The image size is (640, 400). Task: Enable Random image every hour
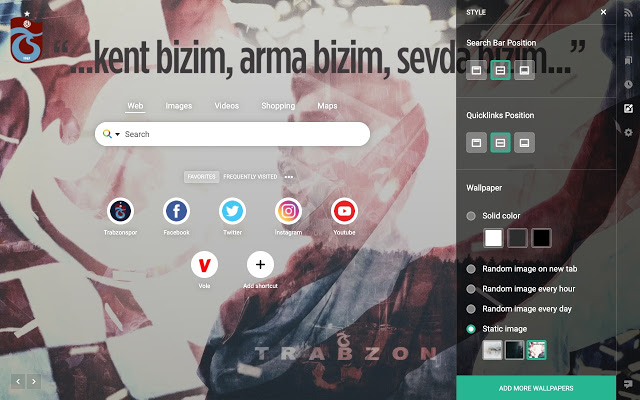click(472, 289)
